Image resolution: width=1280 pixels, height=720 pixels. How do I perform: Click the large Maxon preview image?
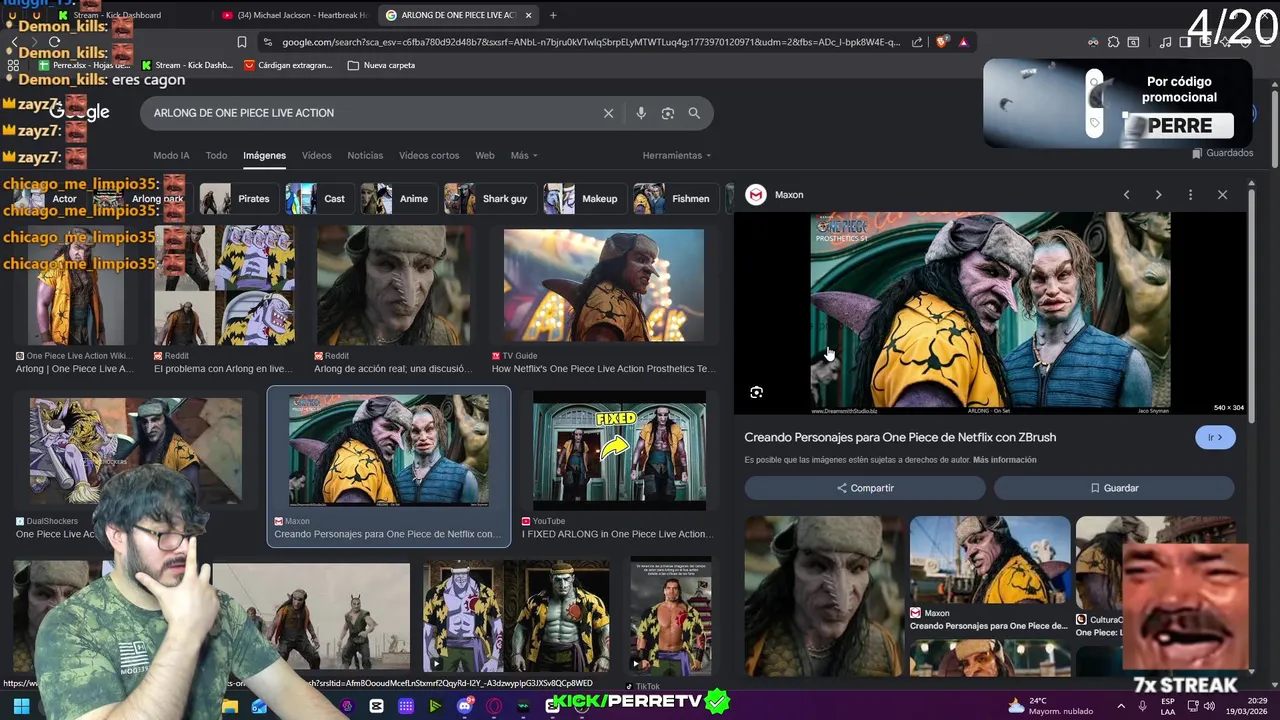point(990,312)
